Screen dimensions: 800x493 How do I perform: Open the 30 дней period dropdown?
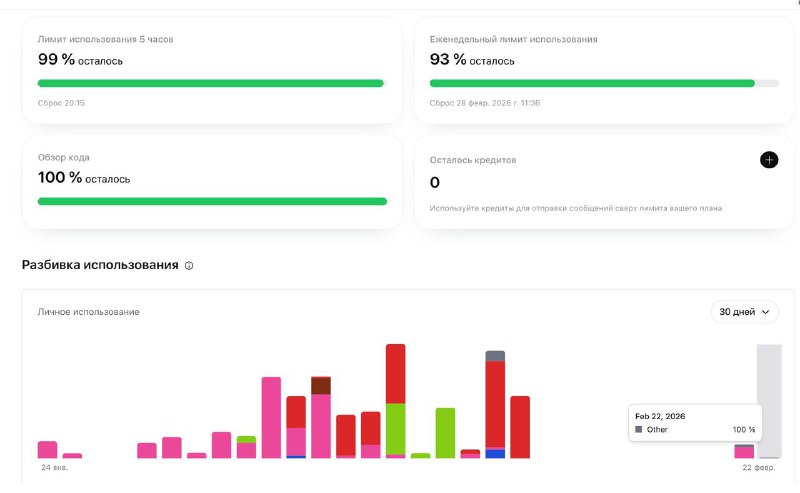click(744, 312)
